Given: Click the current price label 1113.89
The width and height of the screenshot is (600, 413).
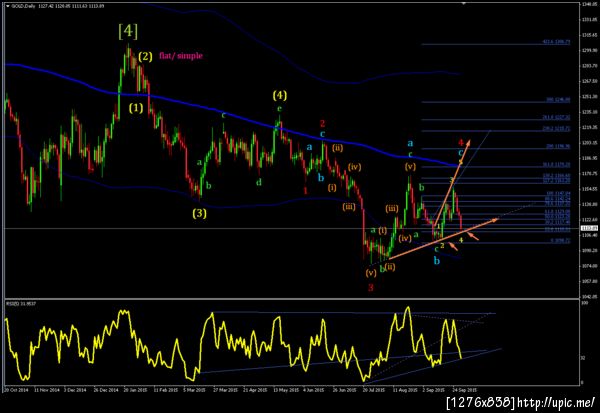Looking at the screenshot, I should [589, 228].
